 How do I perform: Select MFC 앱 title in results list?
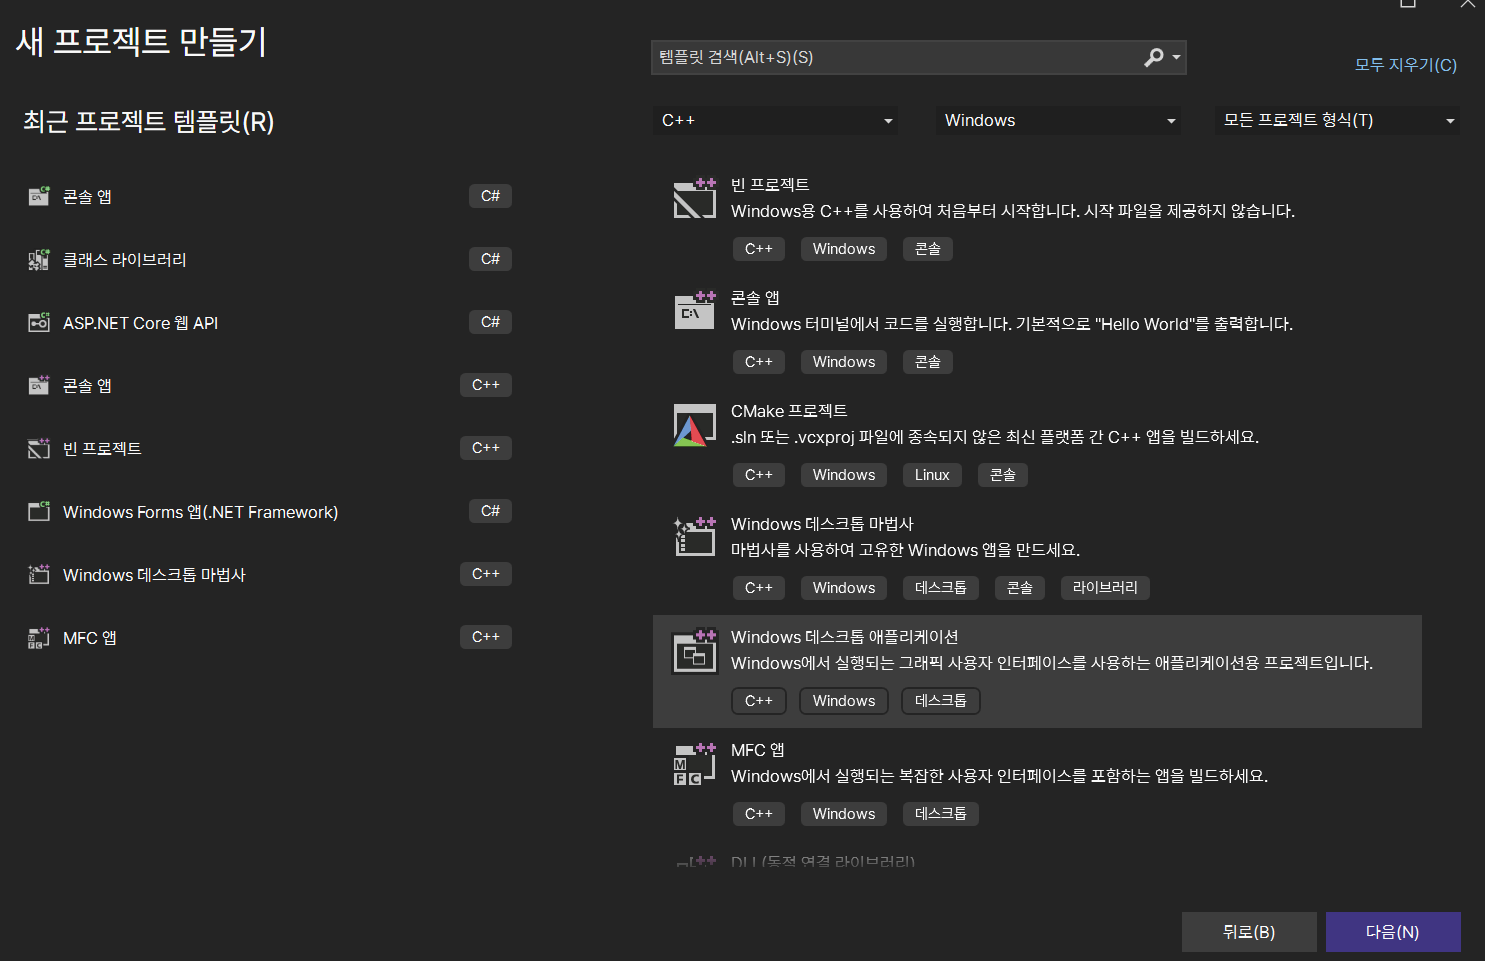tap(758, 750)
